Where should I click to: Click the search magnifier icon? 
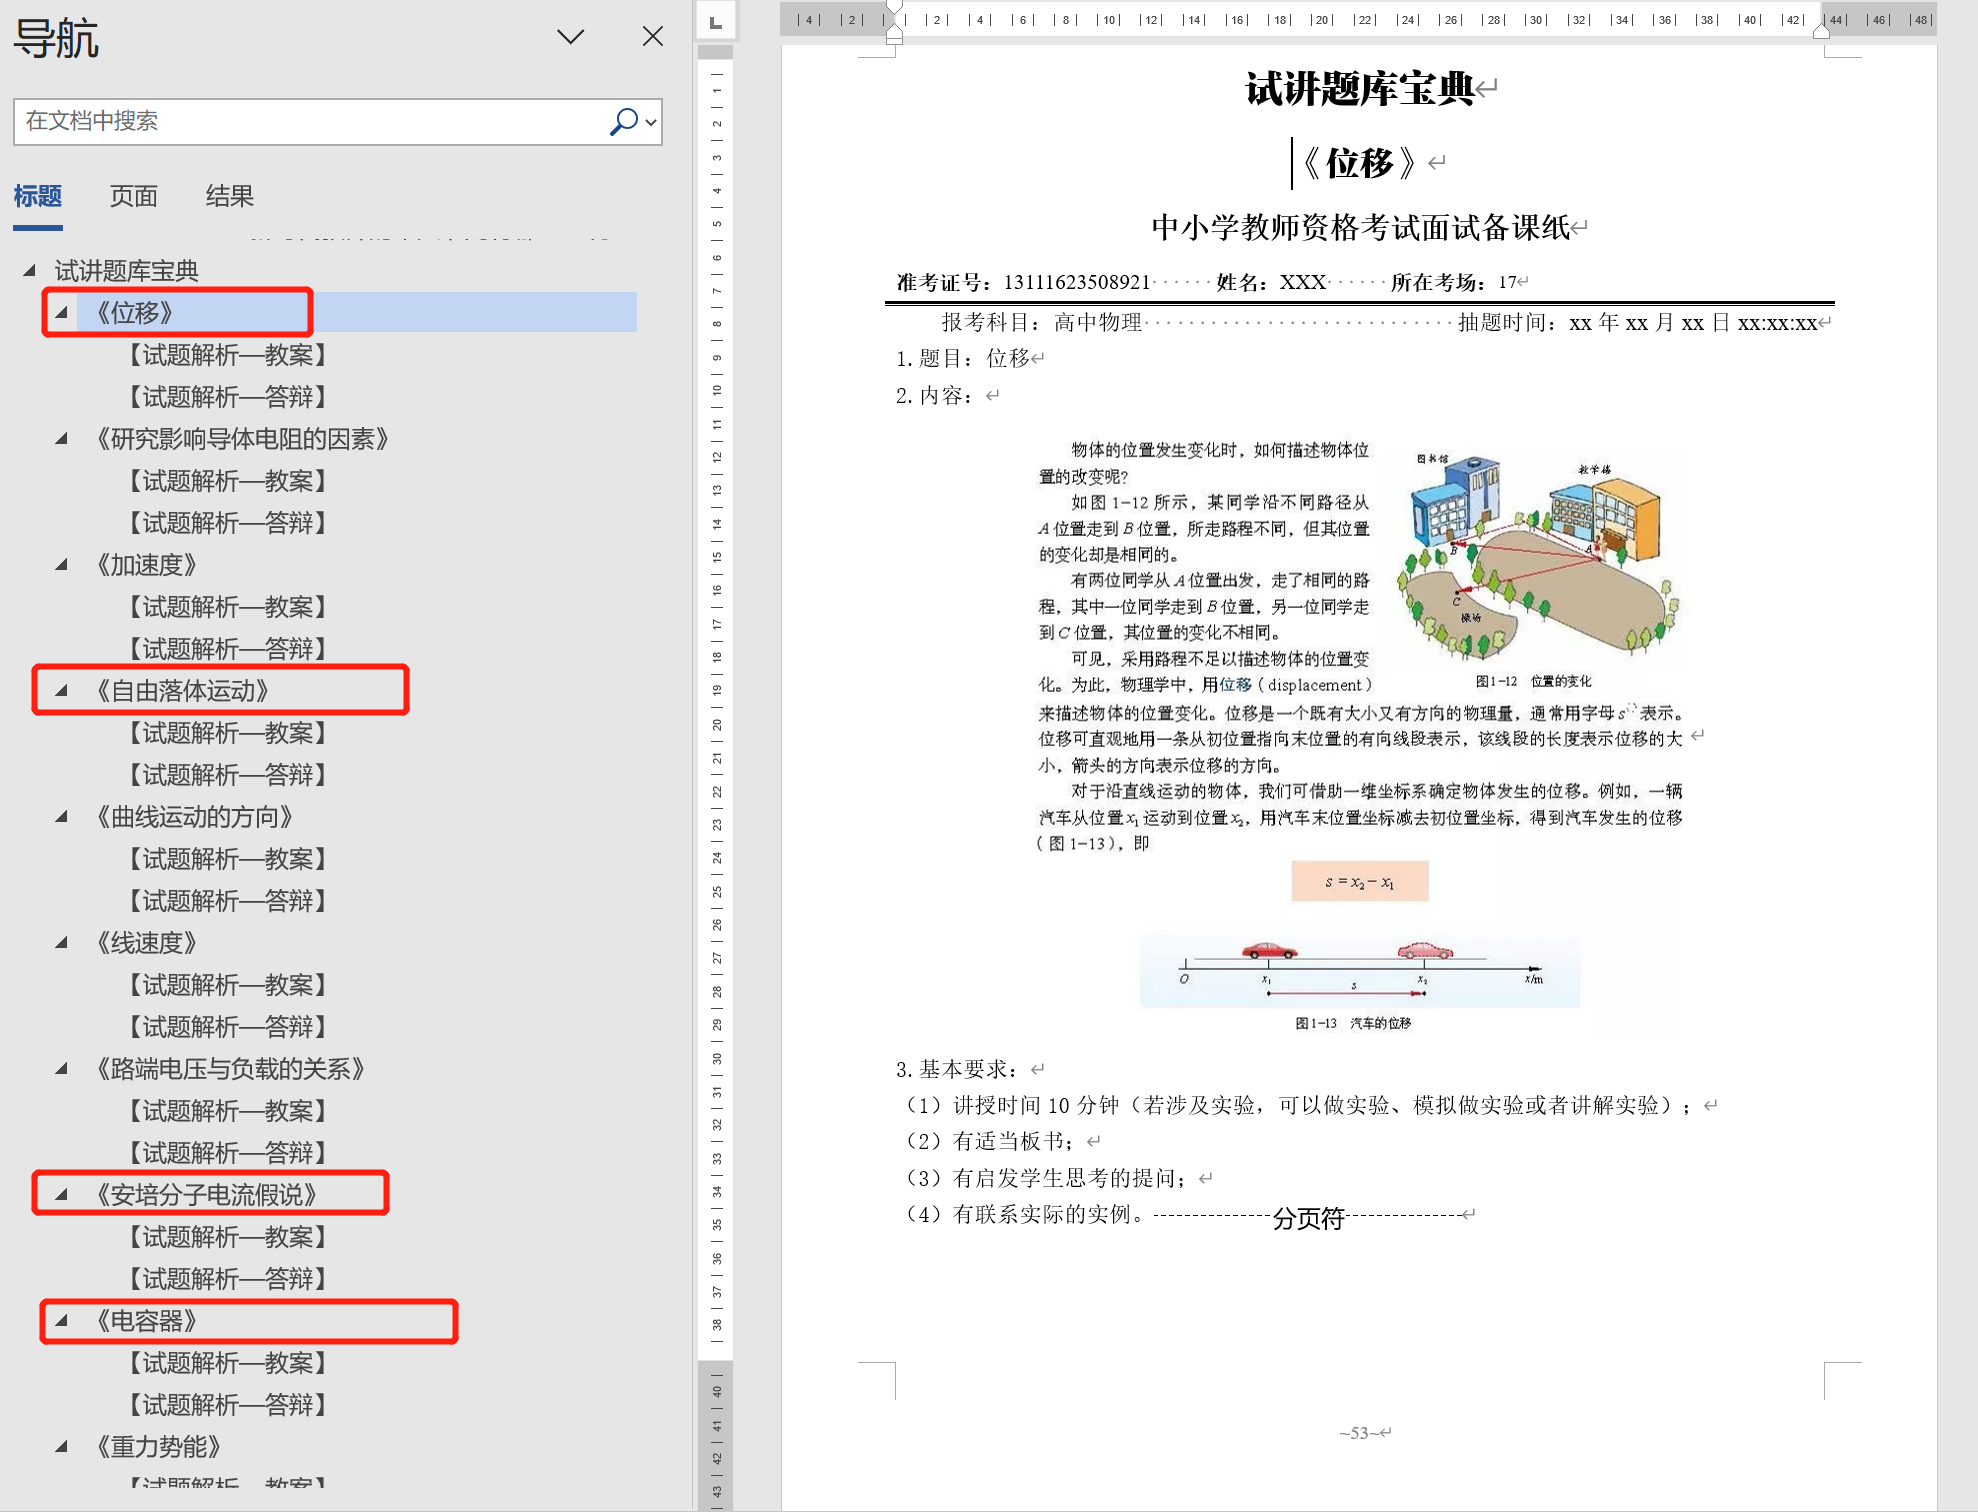(623, 121)
